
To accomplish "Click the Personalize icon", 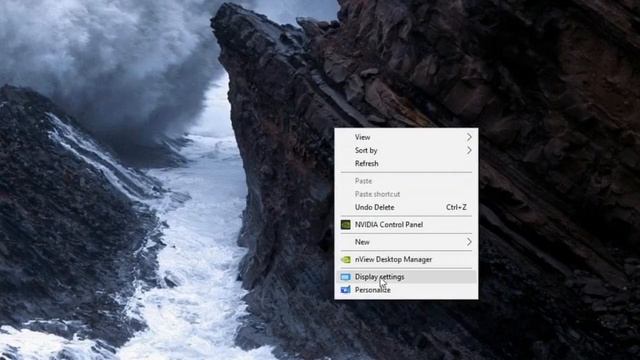I will pyautogui.click(x=345, y=290).
